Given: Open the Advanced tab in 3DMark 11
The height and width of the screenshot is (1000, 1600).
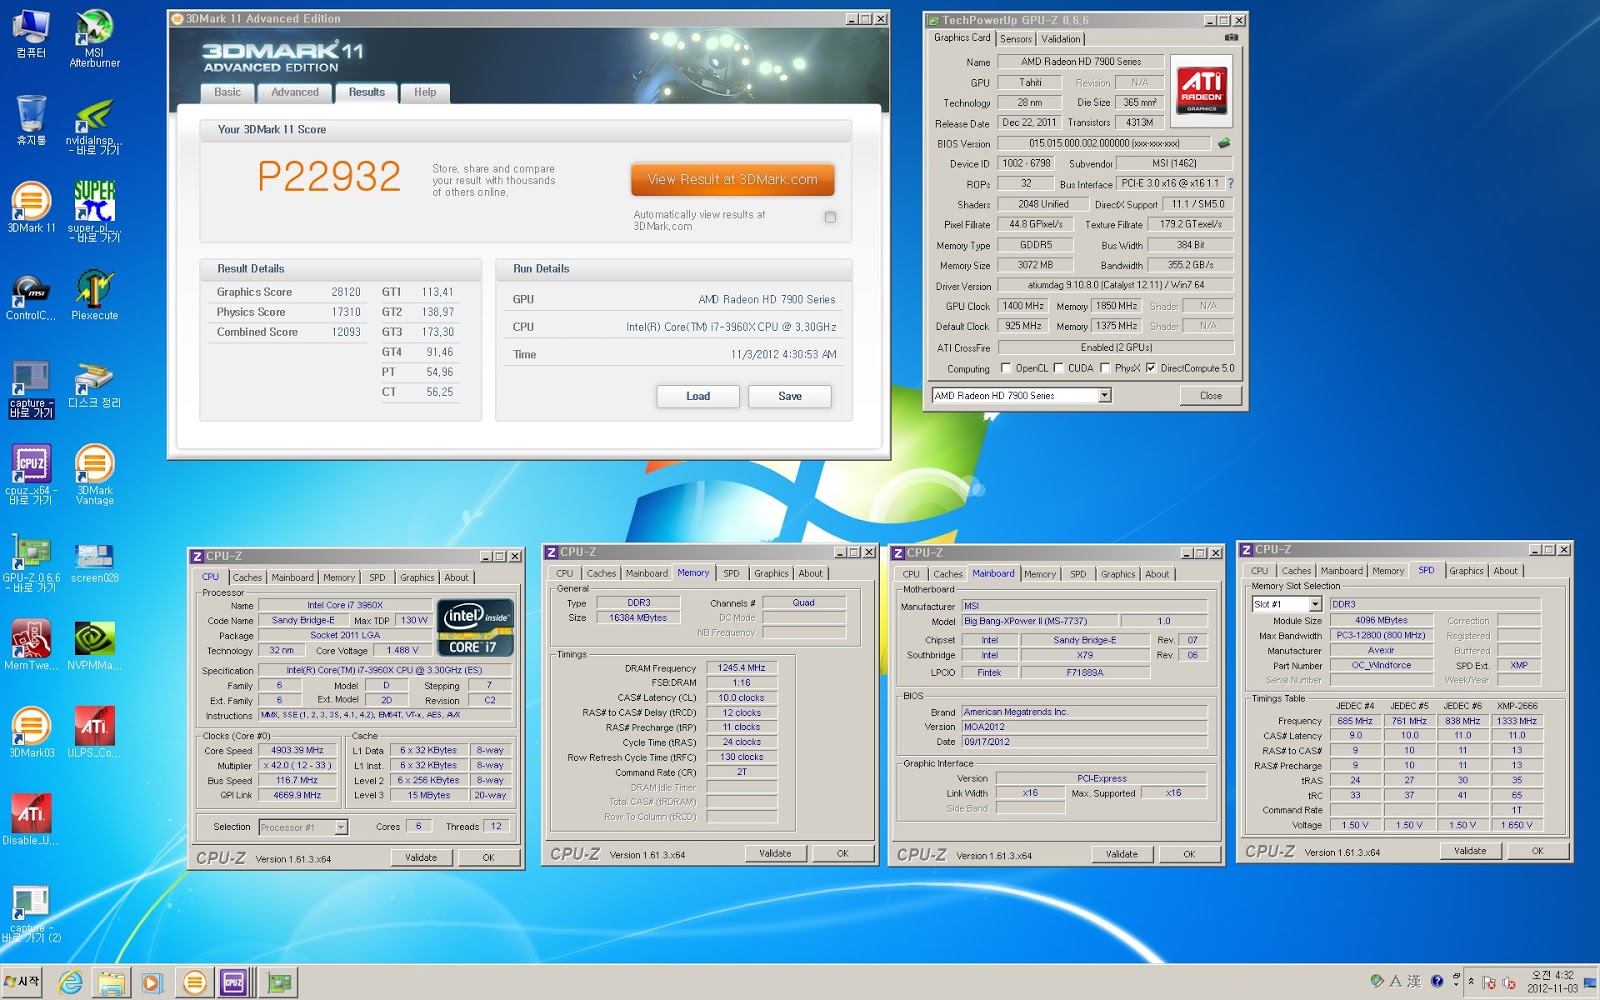Looking at the screenshot, I should [x=294, y=92].
